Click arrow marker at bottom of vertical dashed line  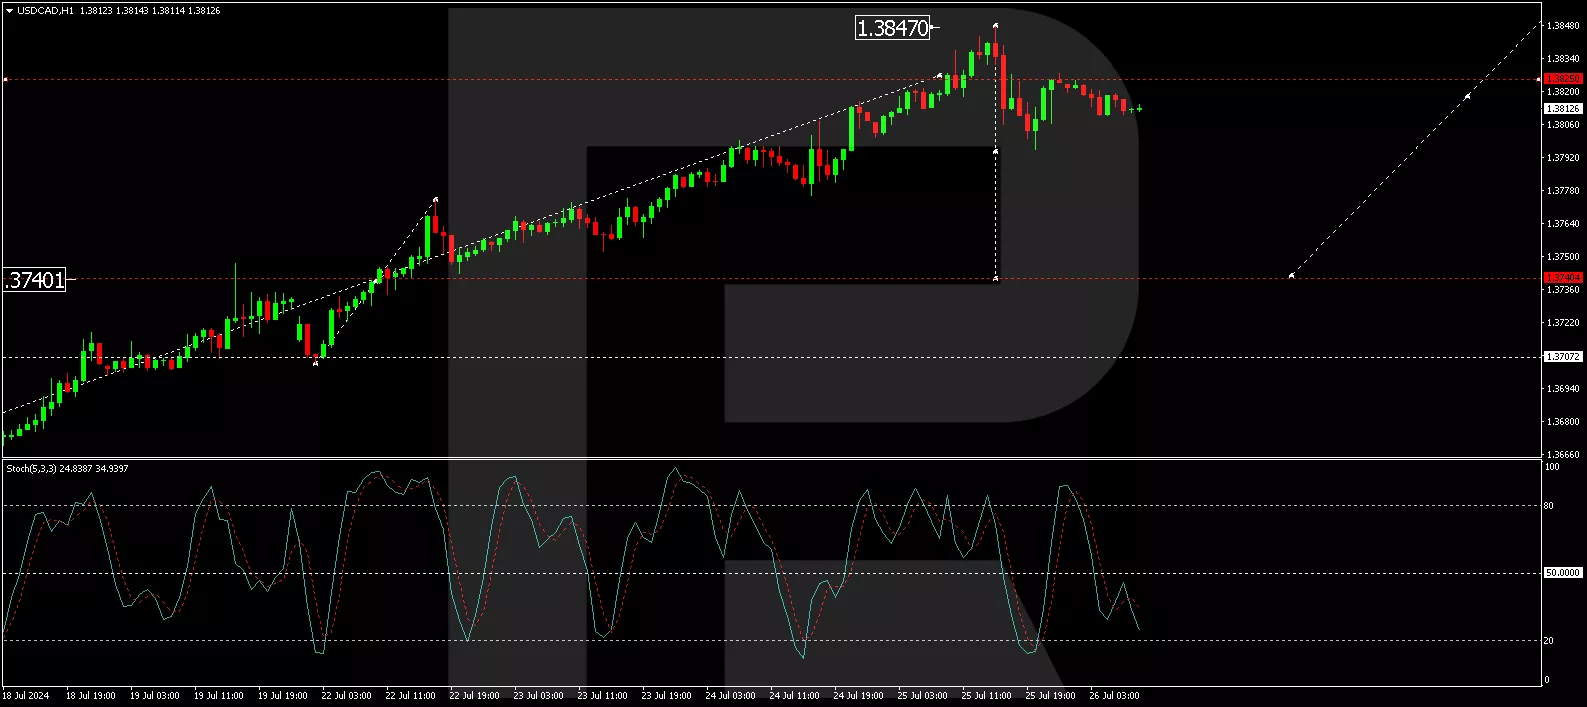996,279
